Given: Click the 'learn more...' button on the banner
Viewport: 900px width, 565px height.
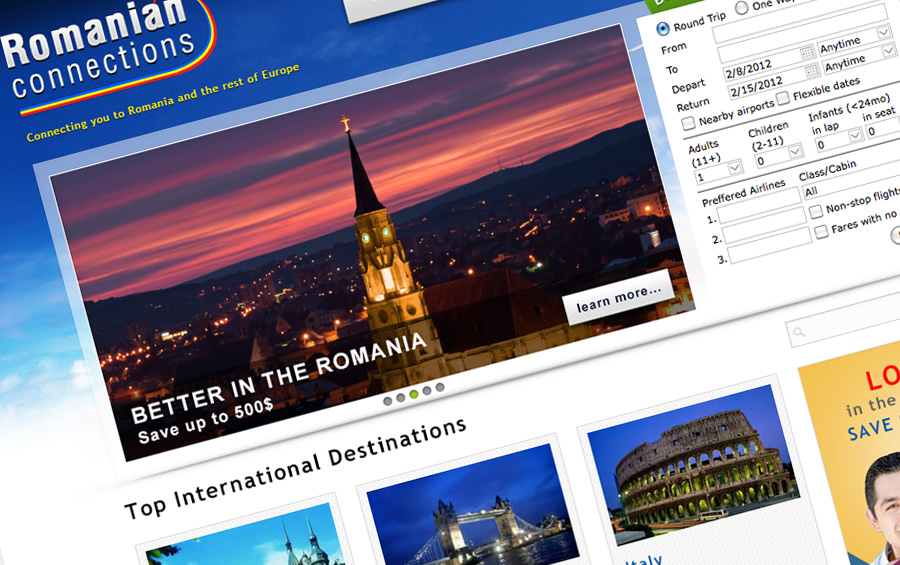Looking at the screenshot, I should 619,297.
